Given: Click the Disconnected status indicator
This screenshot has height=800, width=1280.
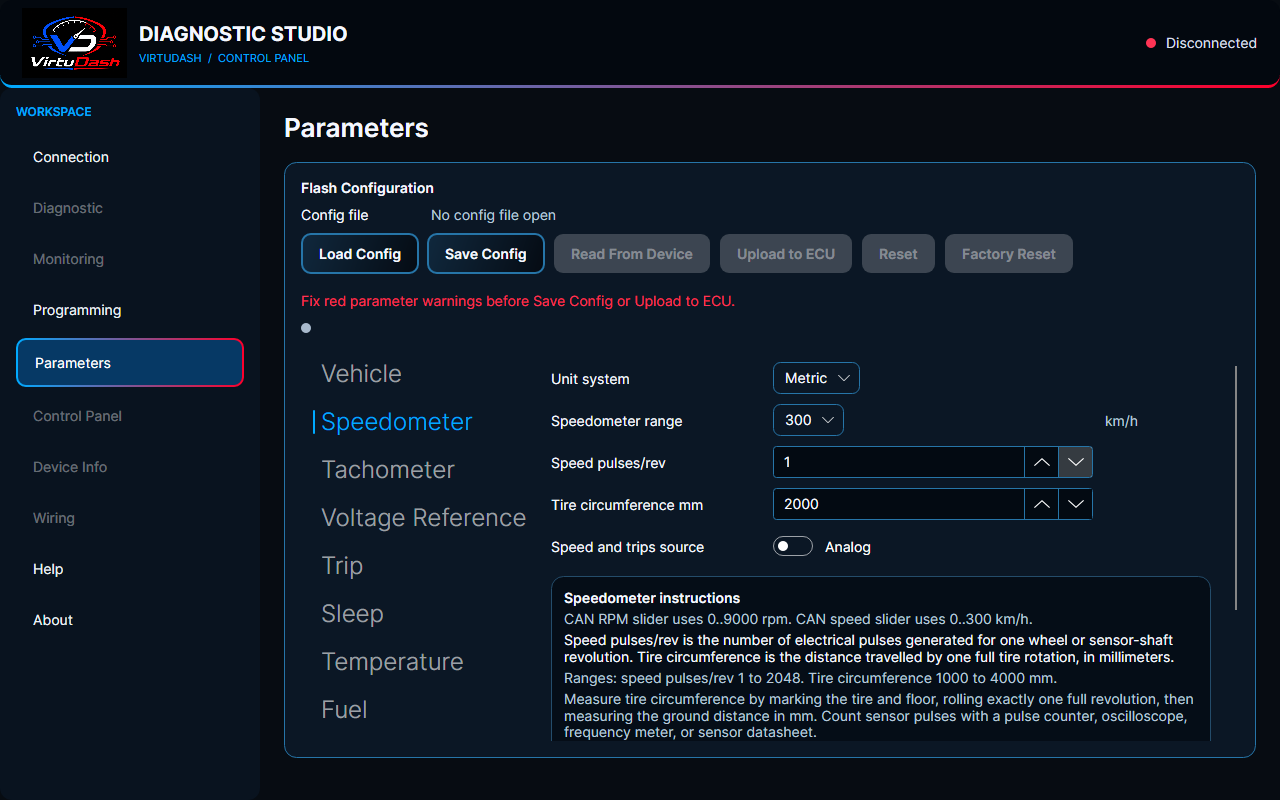Looking at the screenshot, I should 1201,43.
